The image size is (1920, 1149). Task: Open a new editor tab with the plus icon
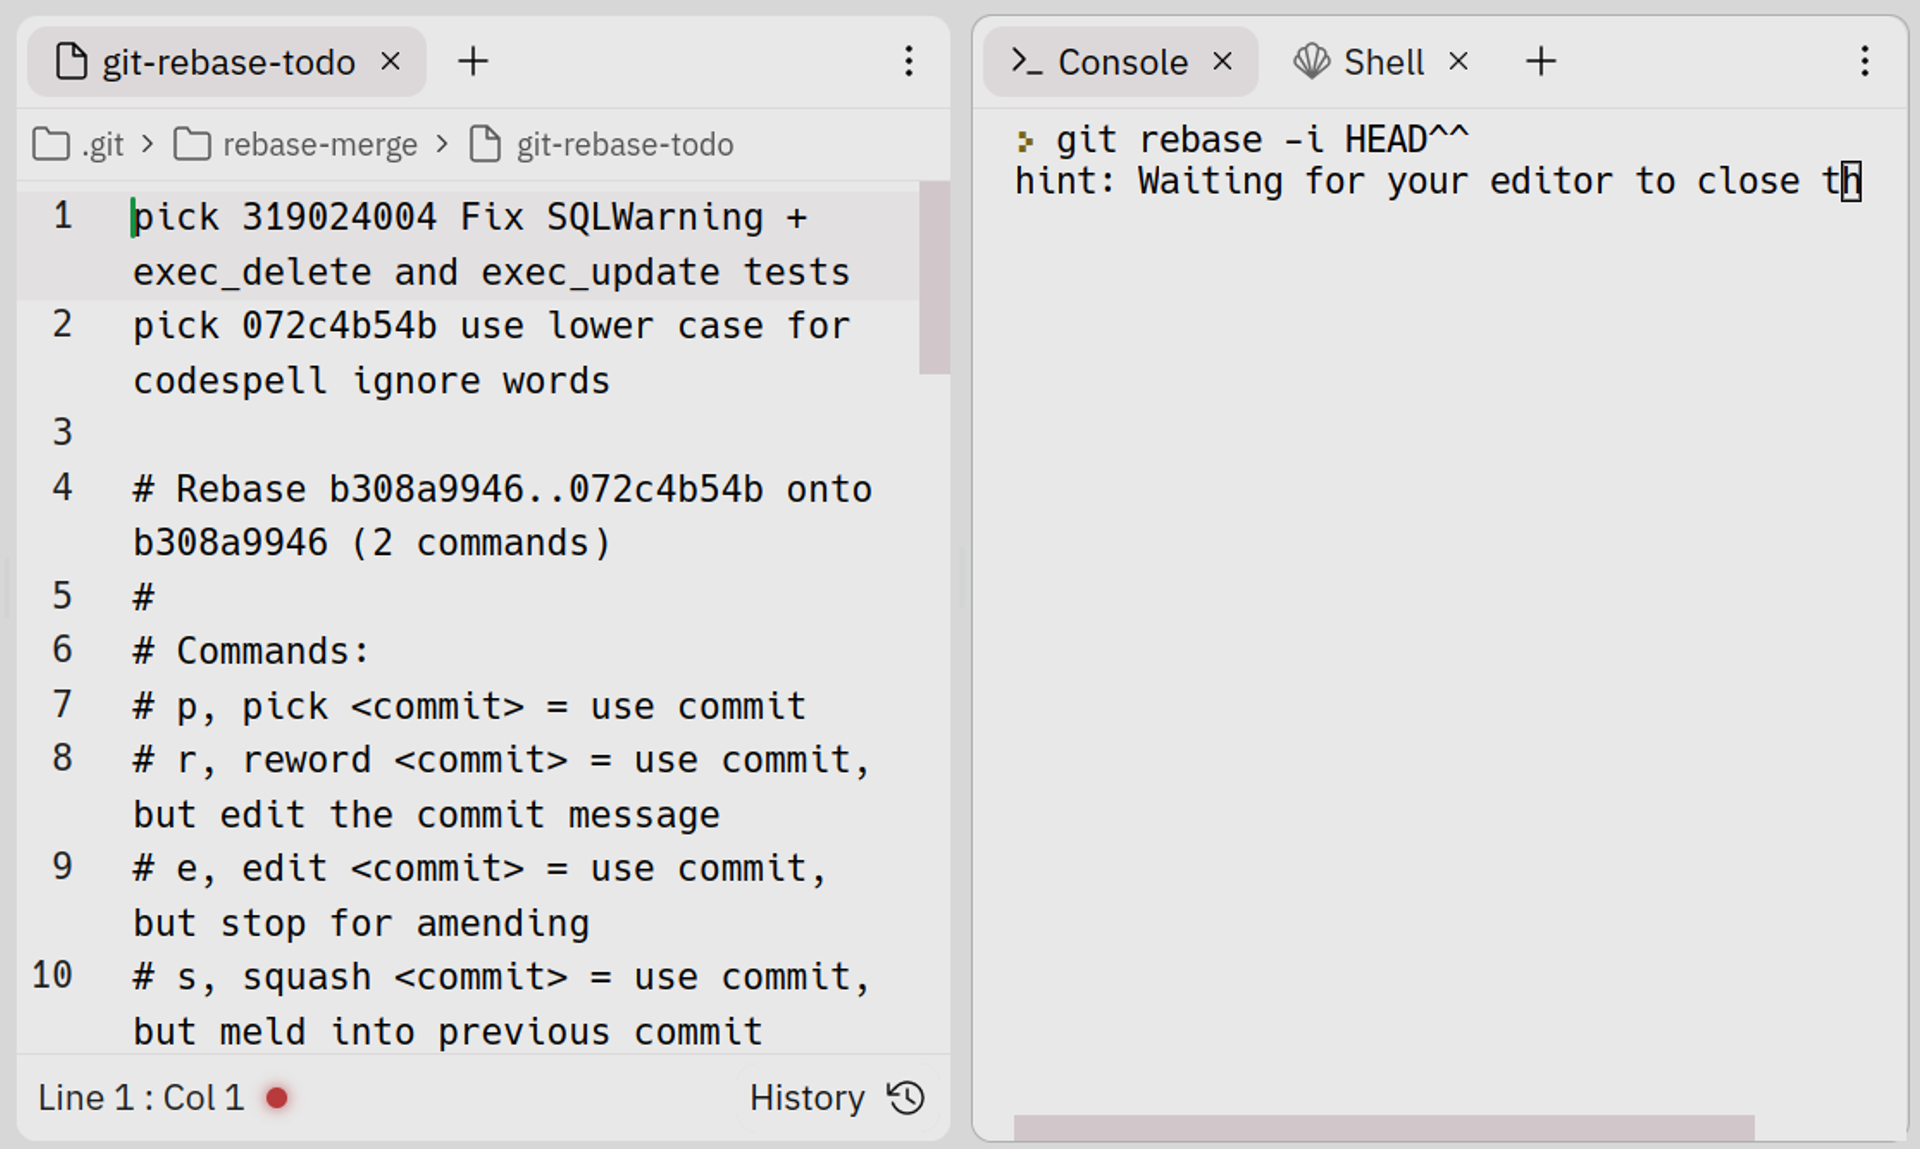coord(473,61)
